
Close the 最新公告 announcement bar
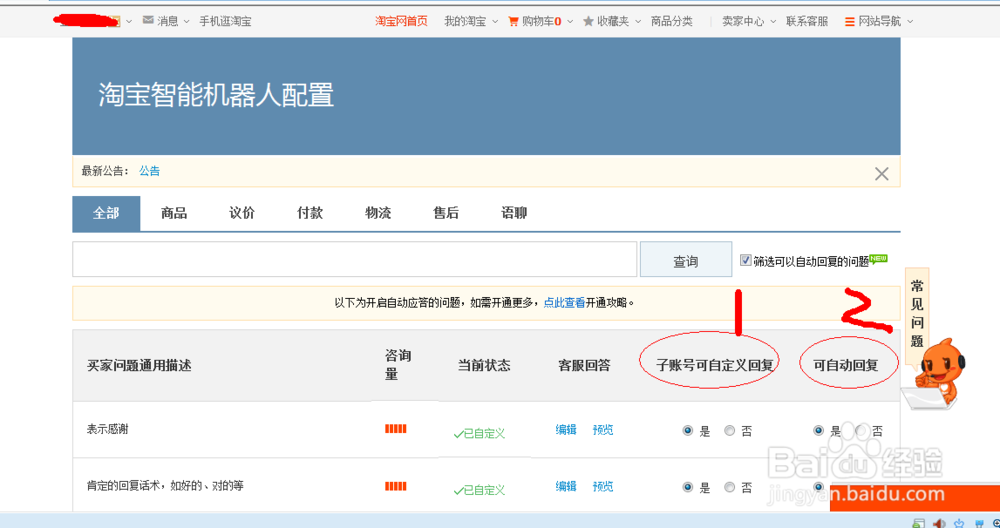pos(881,173)
